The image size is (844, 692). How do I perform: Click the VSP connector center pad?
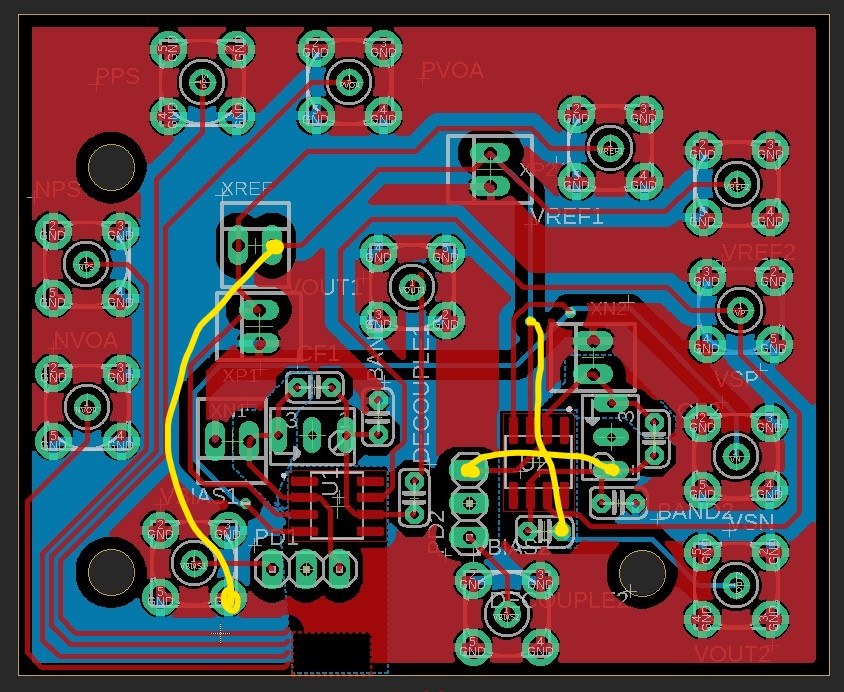click(740, 311)
